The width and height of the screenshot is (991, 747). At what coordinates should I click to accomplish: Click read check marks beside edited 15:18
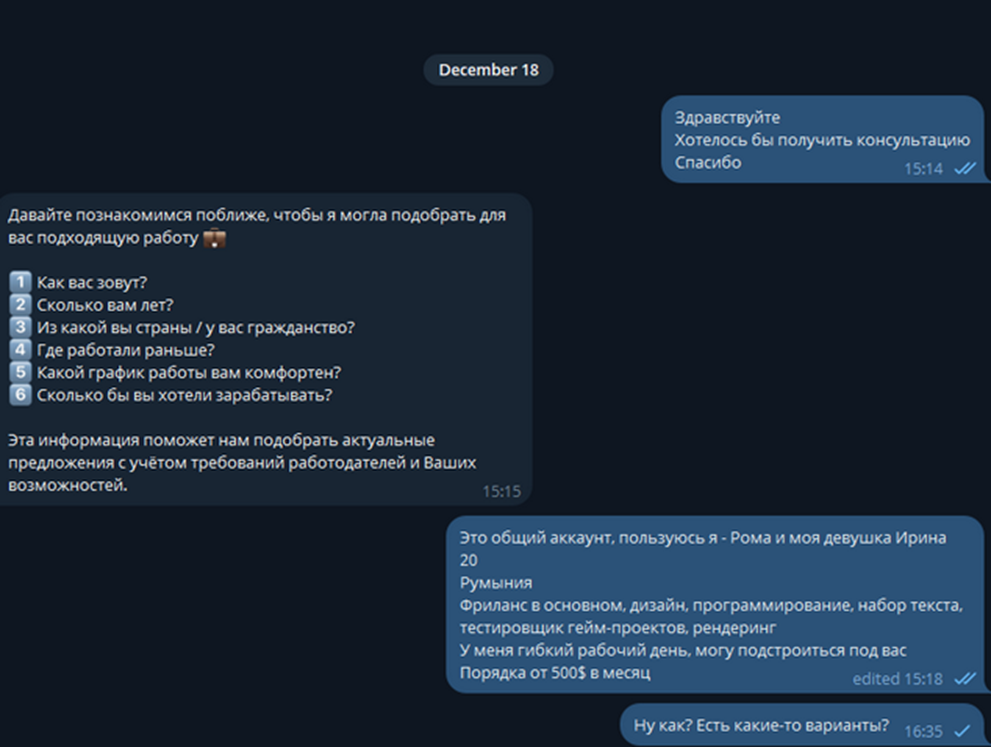pyautogui.click(x=964, y=679)
